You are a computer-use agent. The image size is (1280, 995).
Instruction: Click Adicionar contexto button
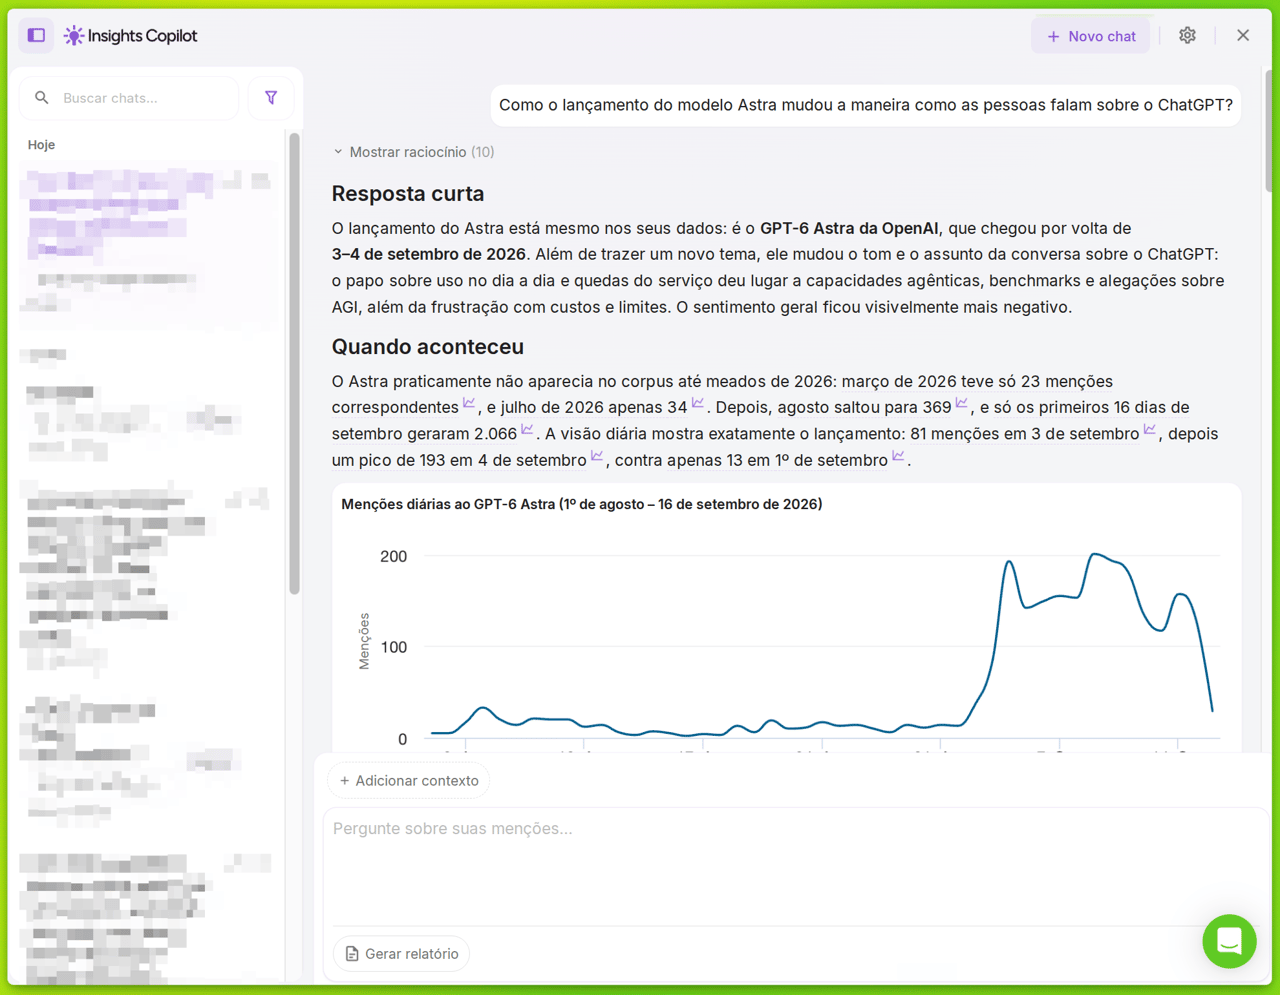click(409, 781)
